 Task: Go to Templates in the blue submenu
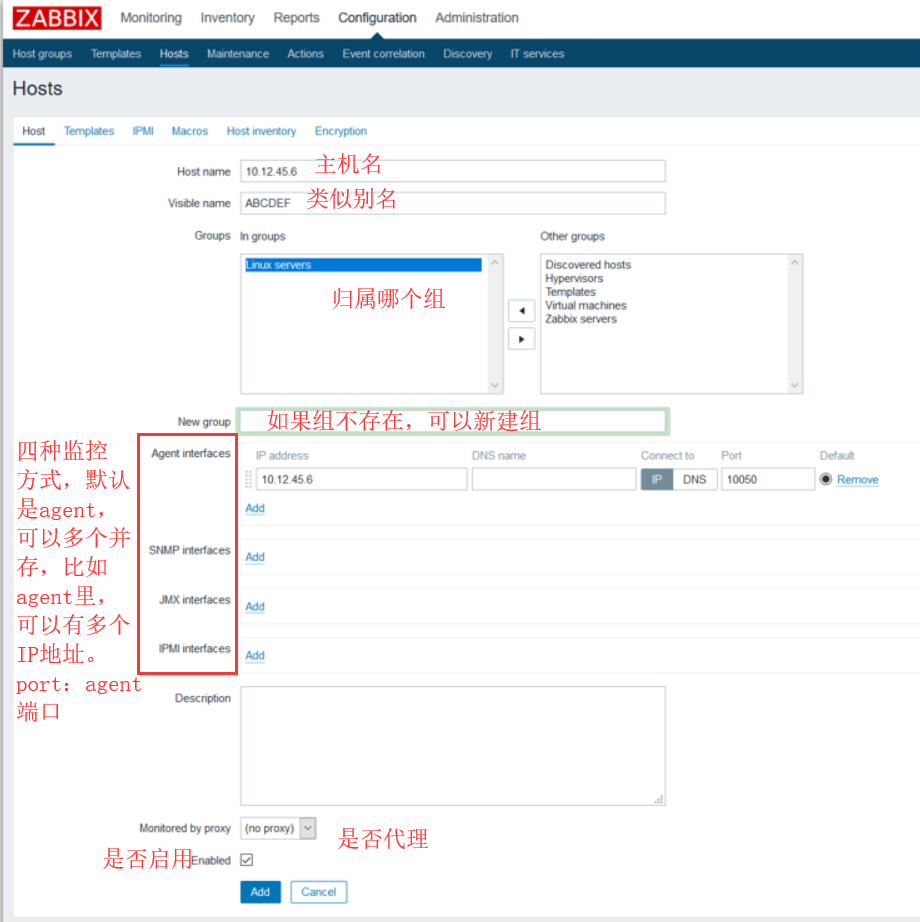116,54
